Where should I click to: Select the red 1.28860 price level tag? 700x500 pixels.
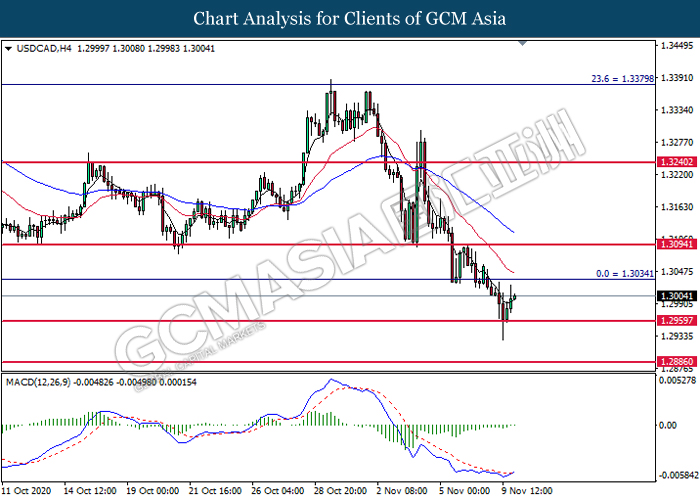(x=677, y=362)
